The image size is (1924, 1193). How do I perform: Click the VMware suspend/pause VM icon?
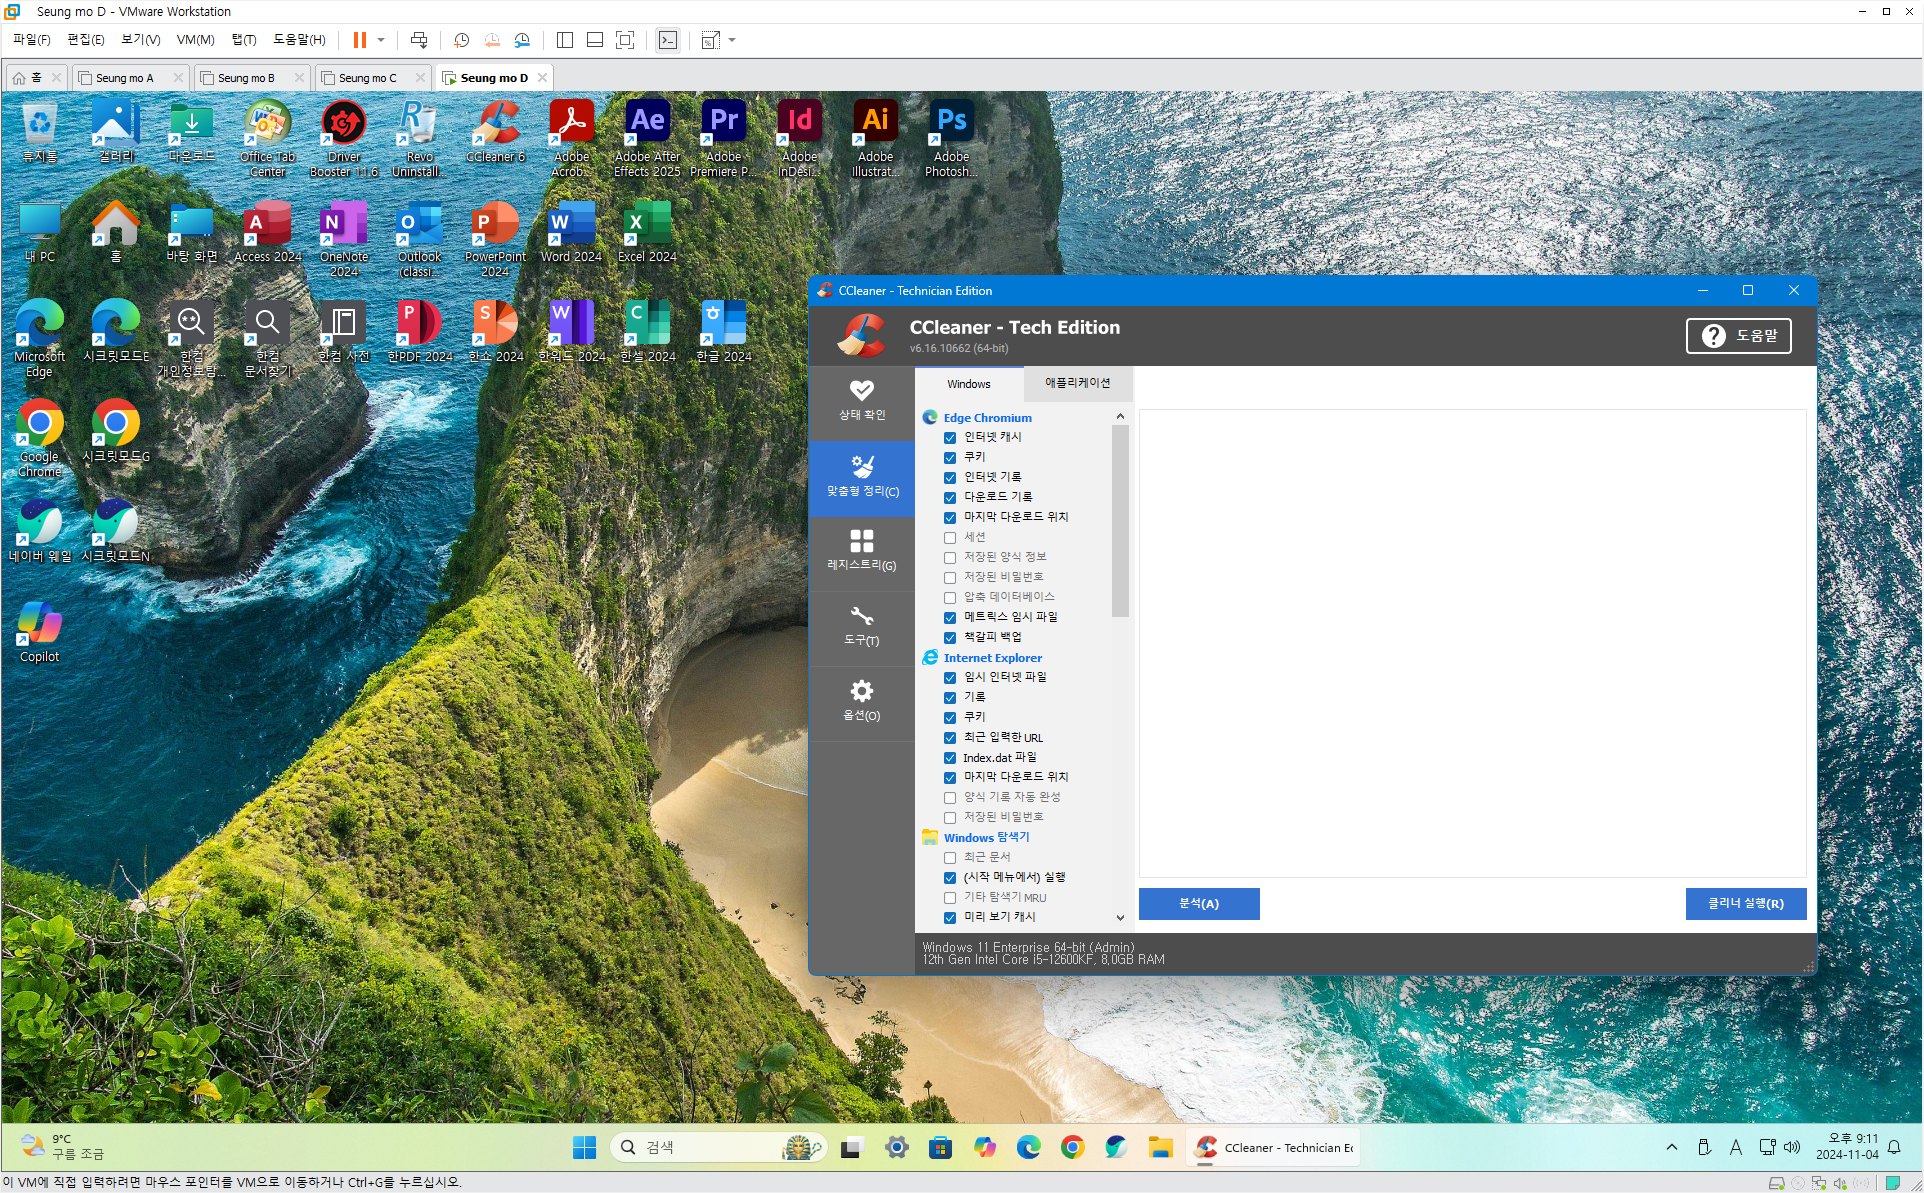point(359,40)
